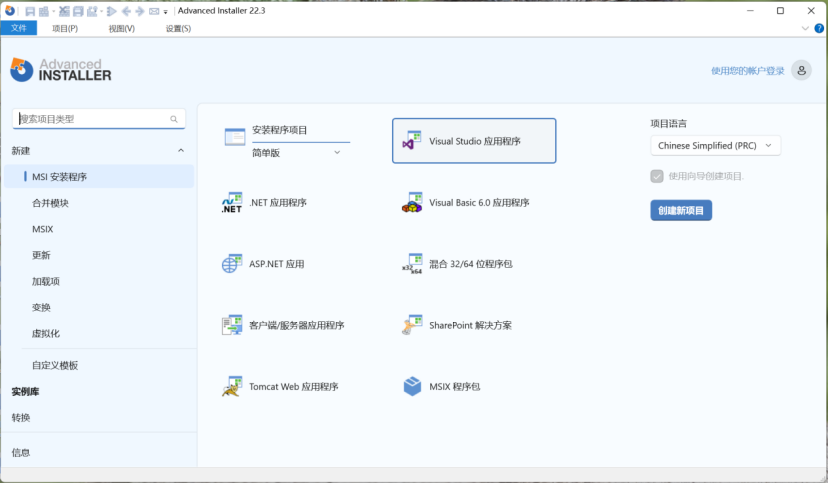Select MSIX category in sidebar

tap(43, 229)
